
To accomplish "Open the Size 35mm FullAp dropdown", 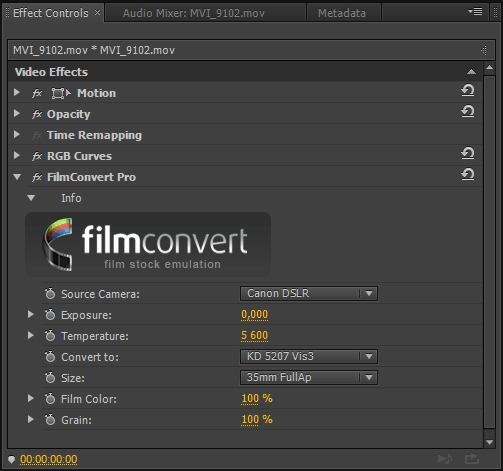I will click(309, 377).
